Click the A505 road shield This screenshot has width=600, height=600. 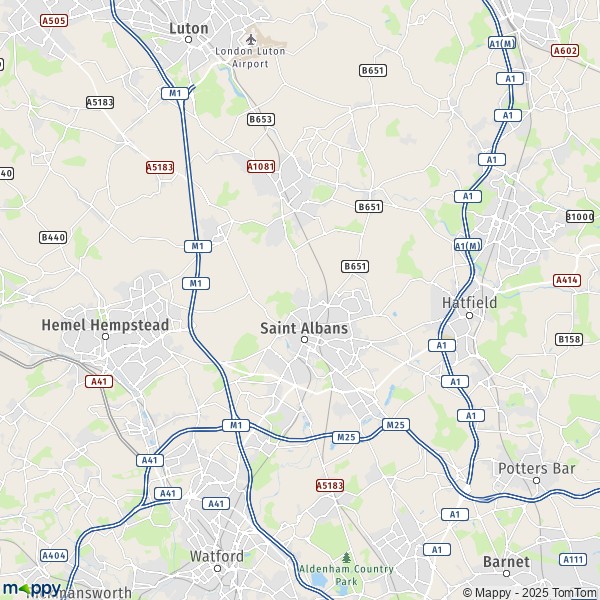coord(54,20)
